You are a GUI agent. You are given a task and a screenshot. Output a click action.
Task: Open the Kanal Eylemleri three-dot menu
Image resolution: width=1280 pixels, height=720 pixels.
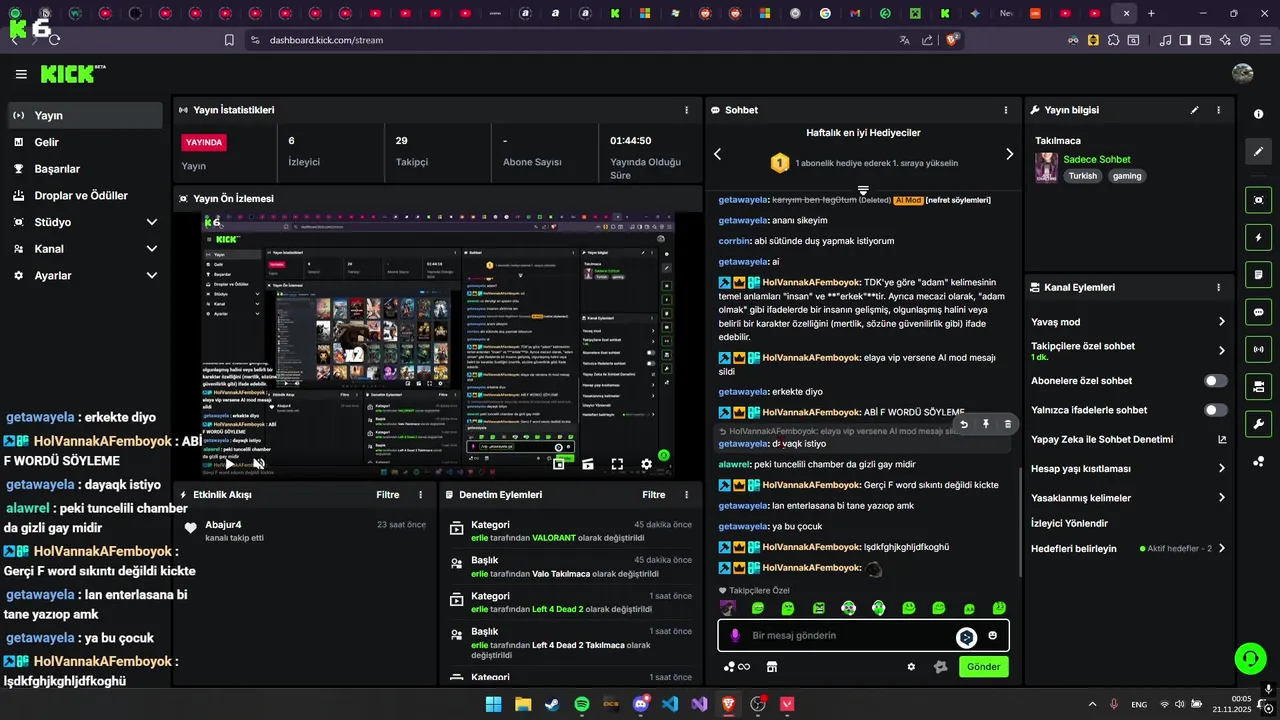click(x=1218, y=287)
